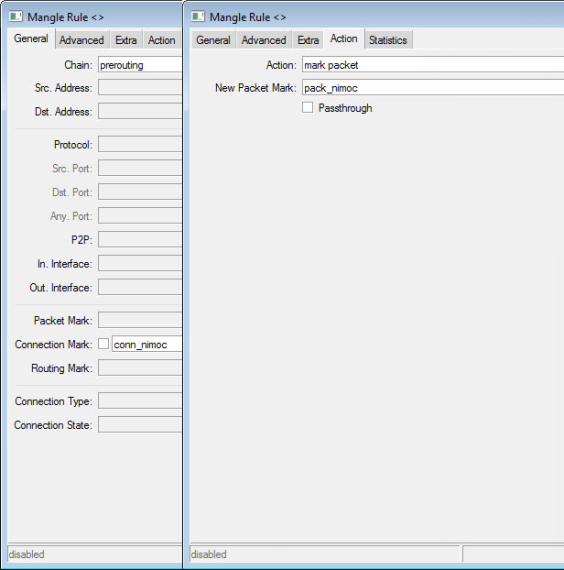Click the Chain field showing prerouting
Viewport: 564px width, 570px height.
click(140, 65)
